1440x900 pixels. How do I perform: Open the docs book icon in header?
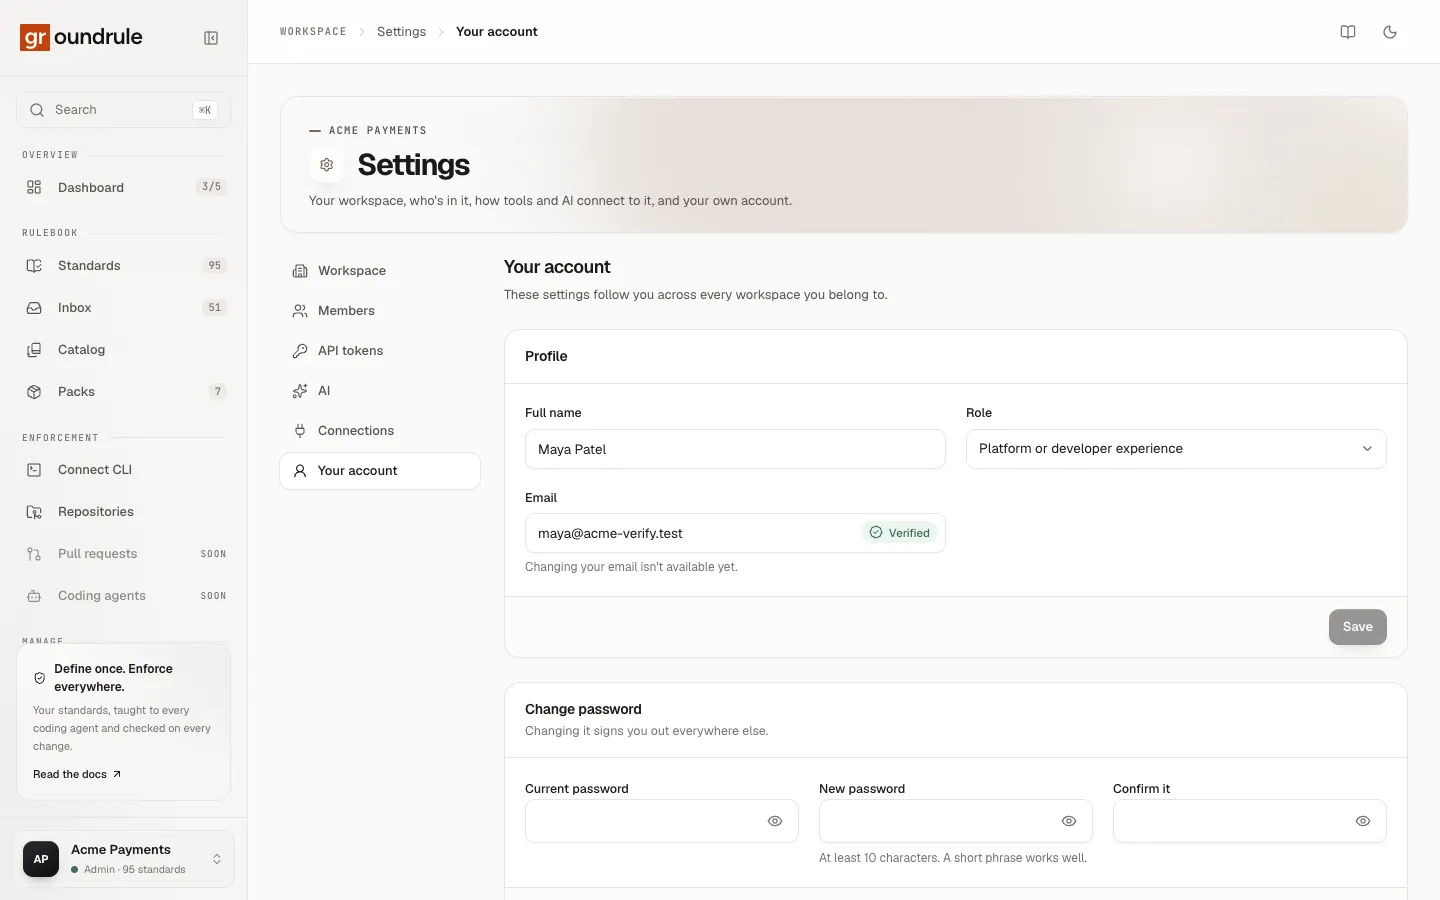click(x=1348, y=32)
